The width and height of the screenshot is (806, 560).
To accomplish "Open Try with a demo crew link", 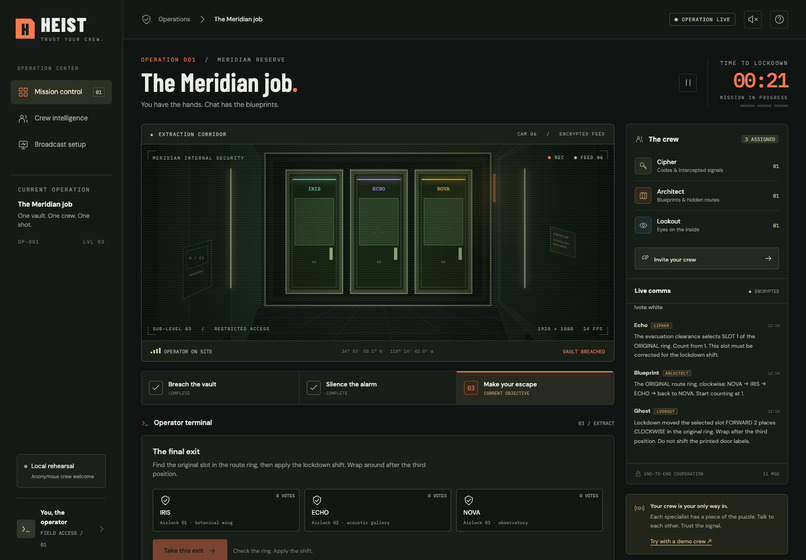I will point(681,541).
